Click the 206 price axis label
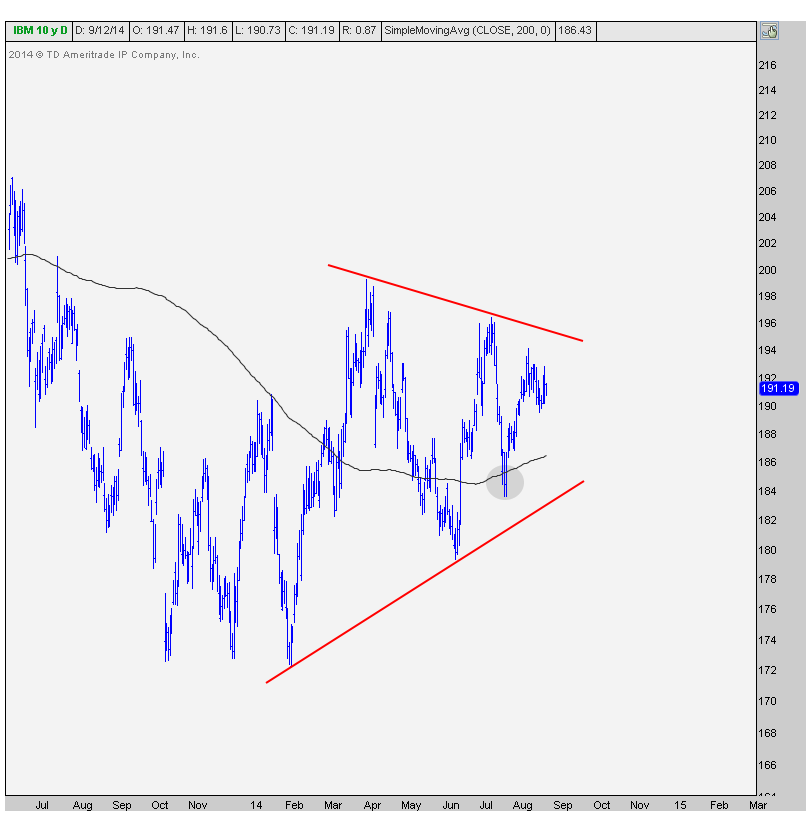The image size is (810, 834). (x=767, y=191)
